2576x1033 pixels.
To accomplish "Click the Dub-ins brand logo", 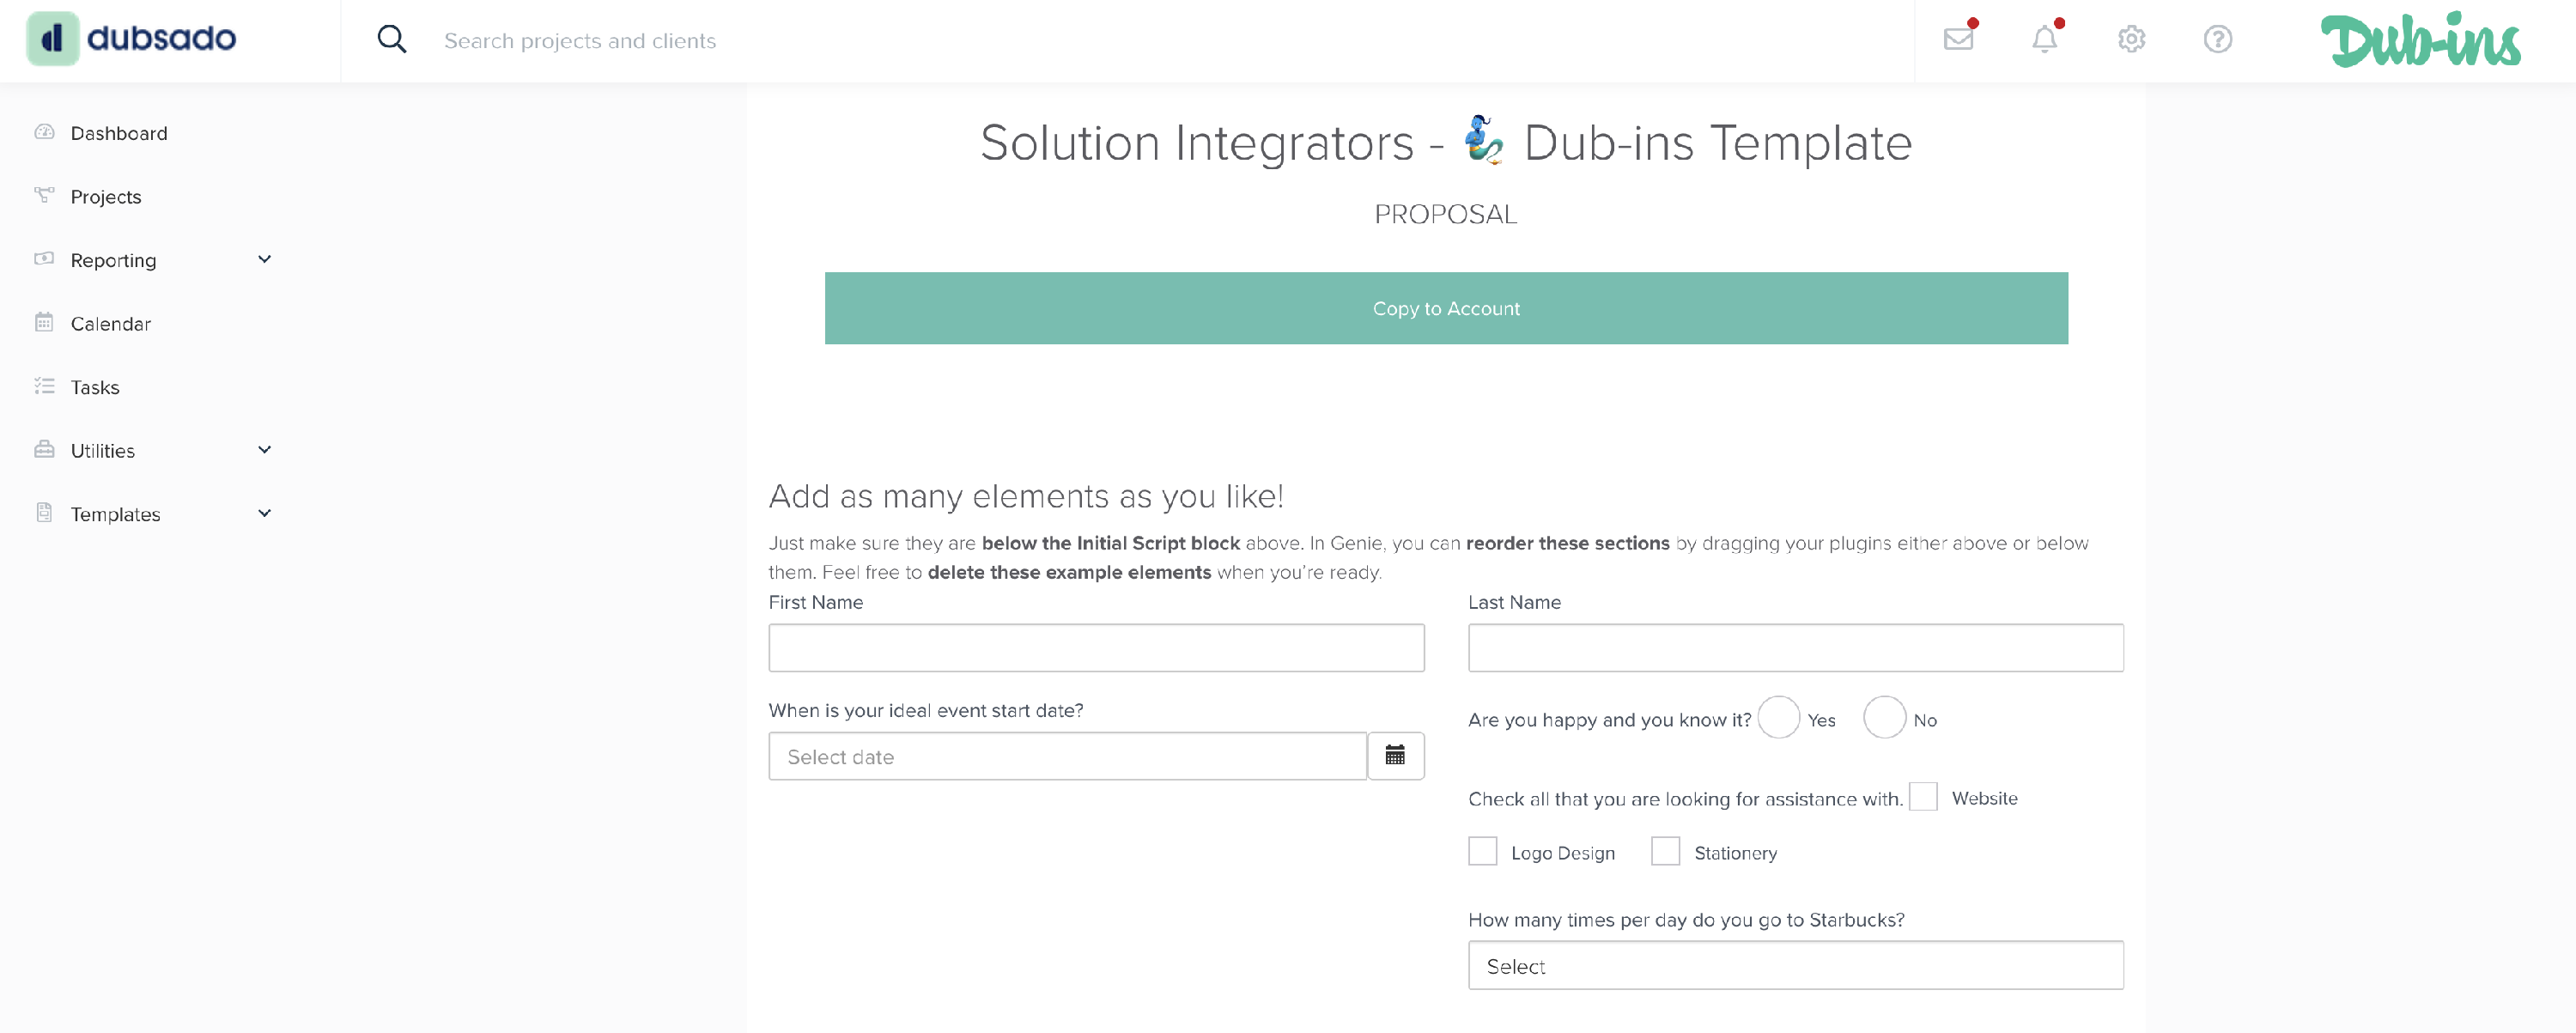I will [x=2420, y=42].
